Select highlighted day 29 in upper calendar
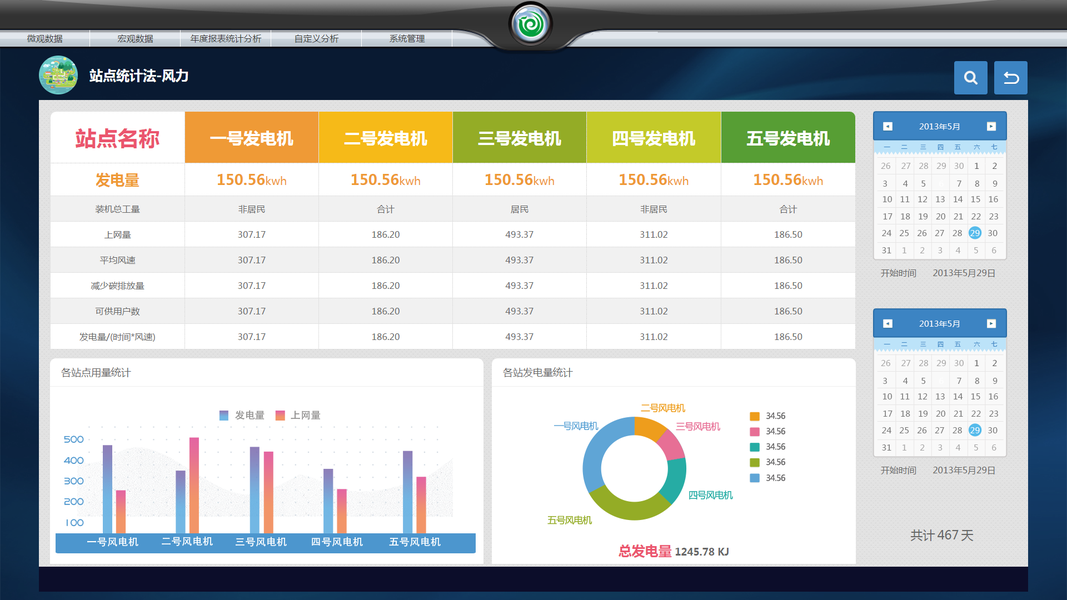 pyautogui.click(x=974, y=233)
